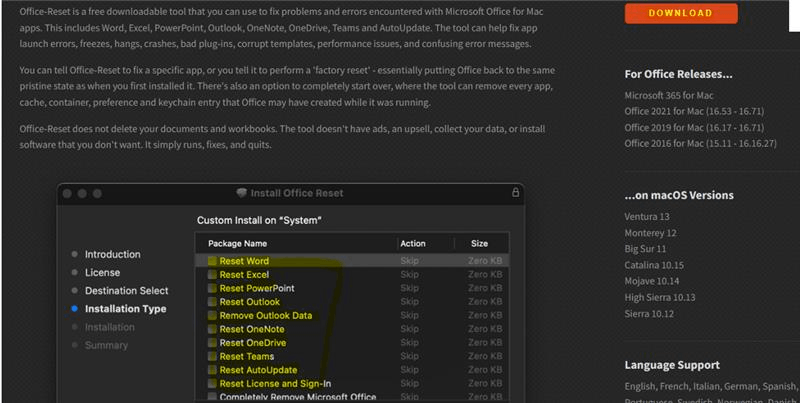Image resolution: width=800 pixels, height=403 pixels.
Task: Click Skip action in Reset Word row
Action: pos(409,261)
